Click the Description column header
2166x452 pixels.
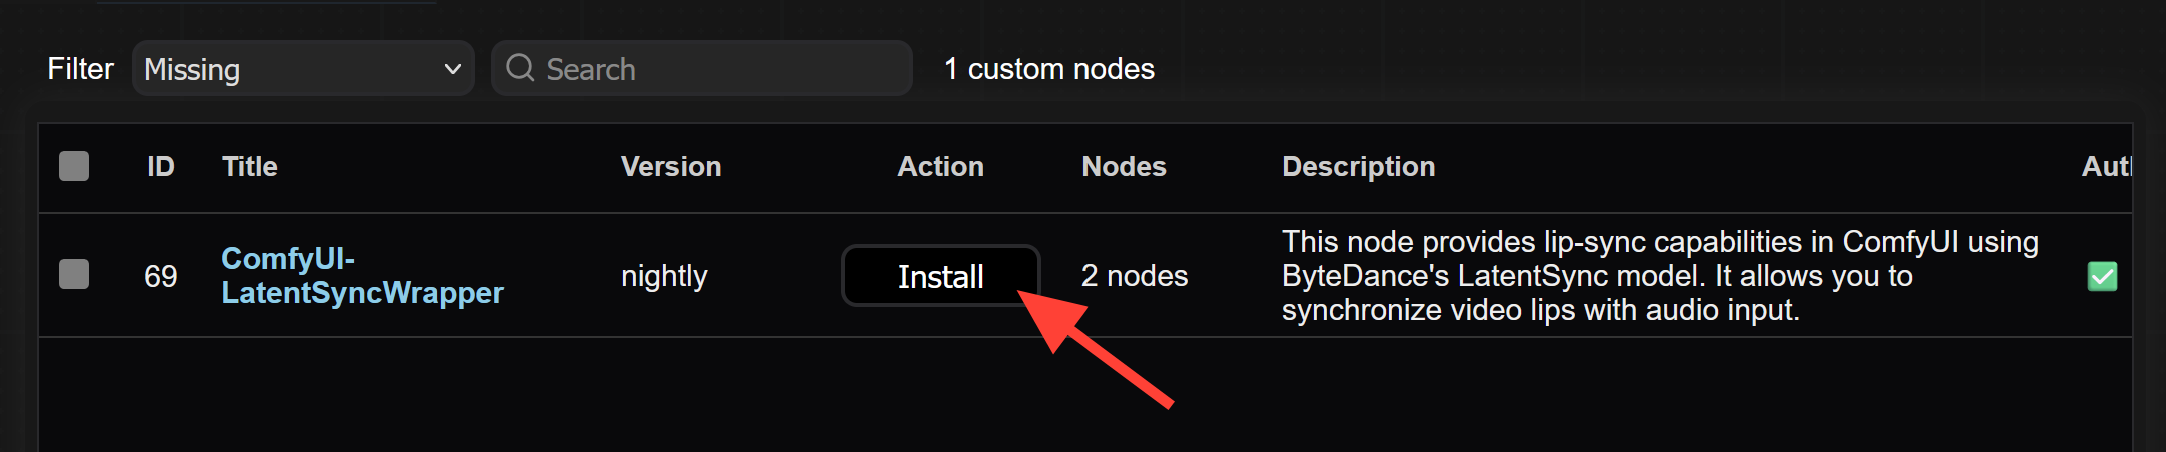[1359, 166]
